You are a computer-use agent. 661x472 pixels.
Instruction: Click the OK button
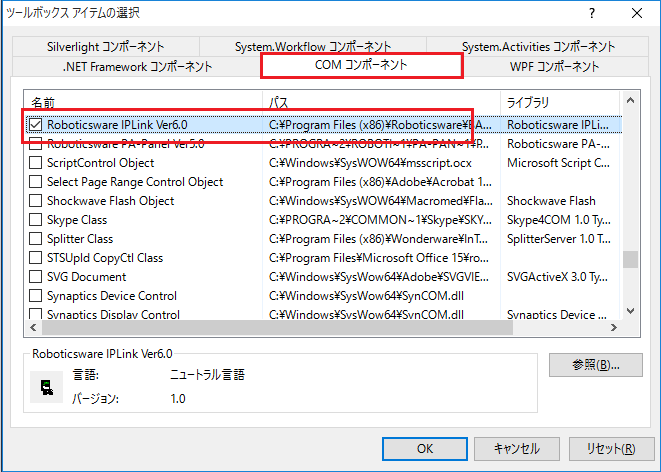[x=425, y=448]
